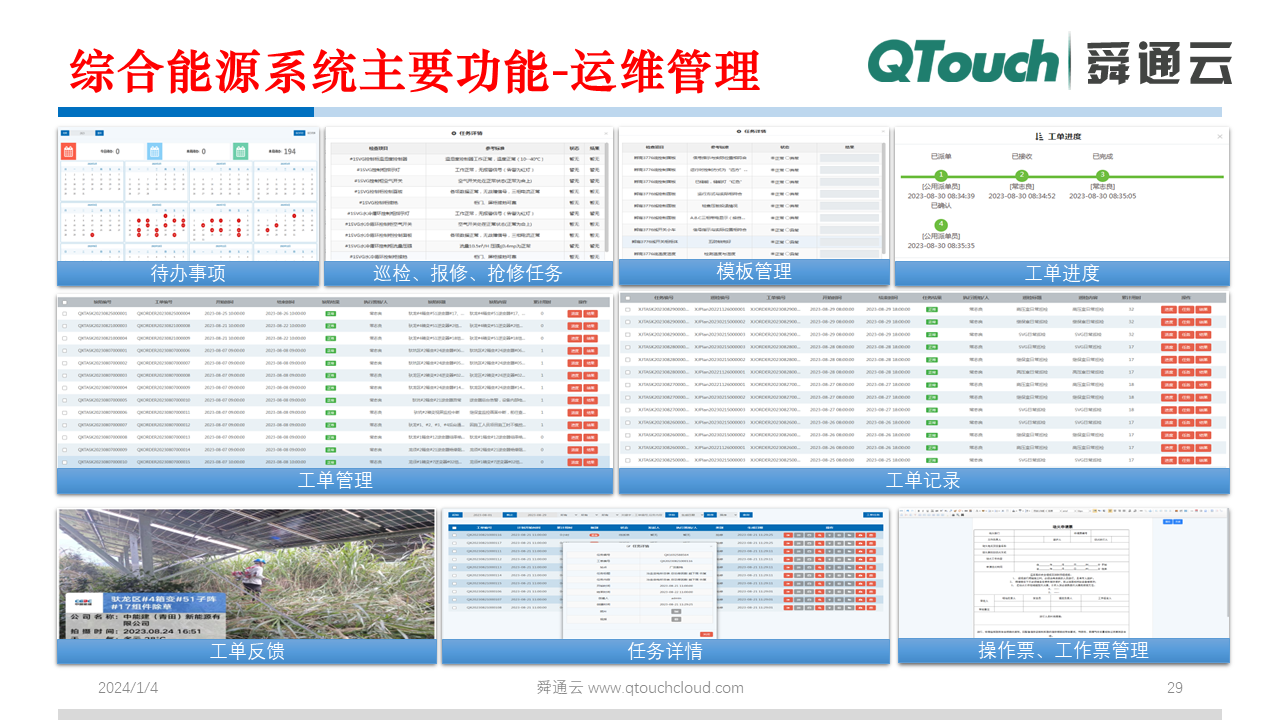The image size is (1280, 720).
Task: Tick the header checkbox in 工单管理 table
Action: (x=65, y=301)
